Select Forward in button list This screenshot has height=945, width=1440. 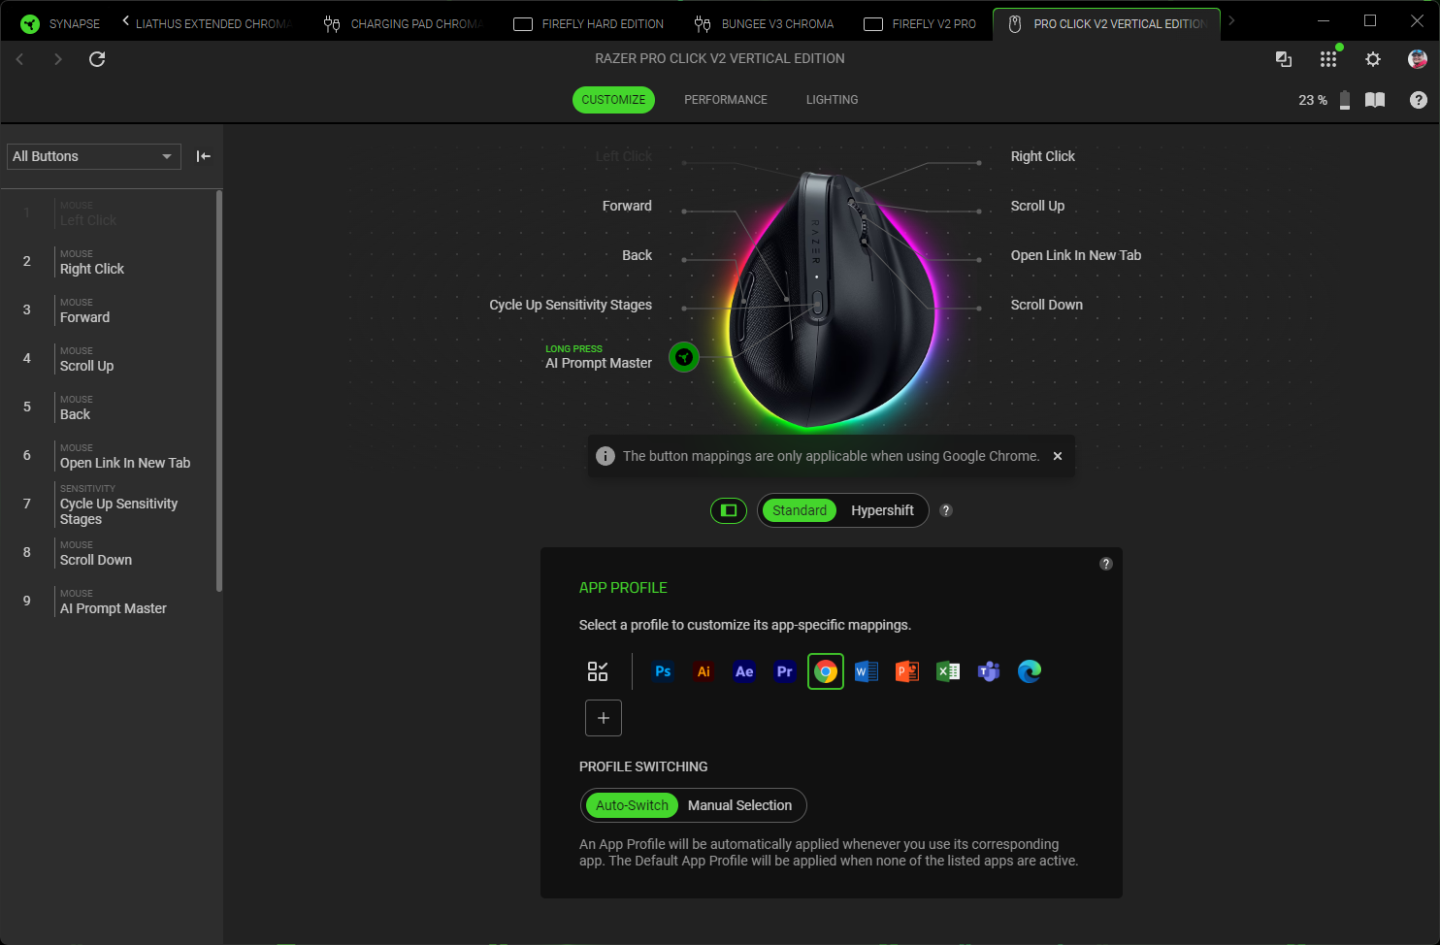click(x=110, y=310)
